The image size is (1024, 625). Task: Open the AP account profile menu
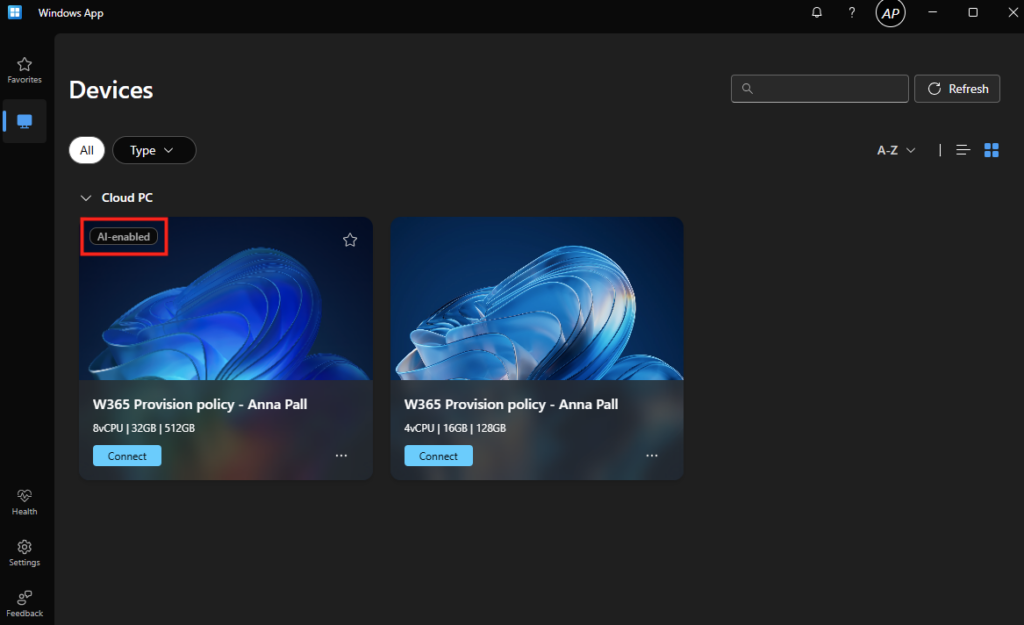click(x=890, y=13)
